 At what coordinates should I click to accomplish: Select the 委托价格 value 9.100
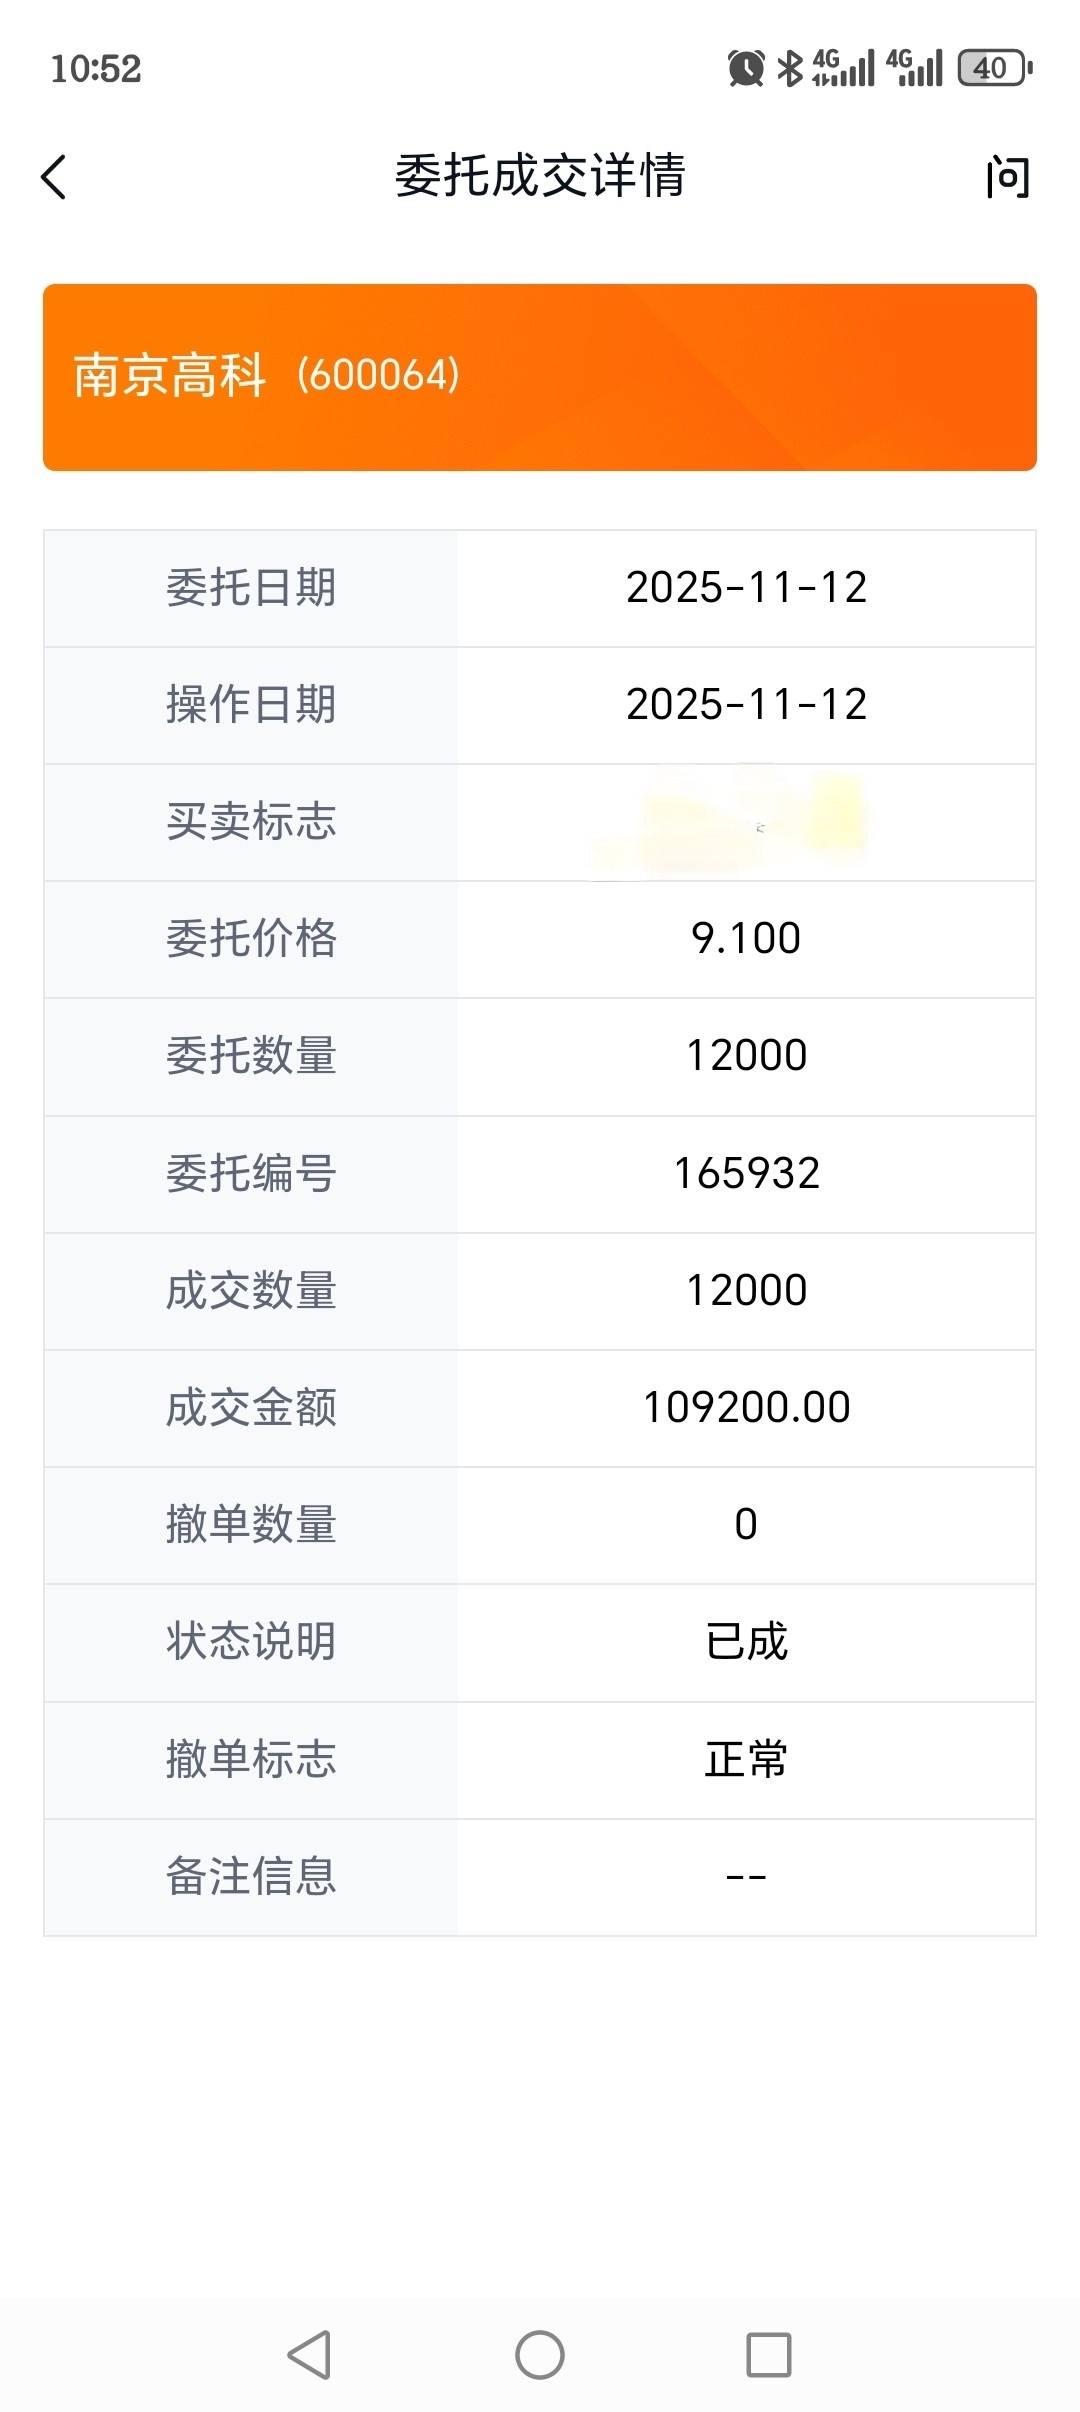point(746,939)
